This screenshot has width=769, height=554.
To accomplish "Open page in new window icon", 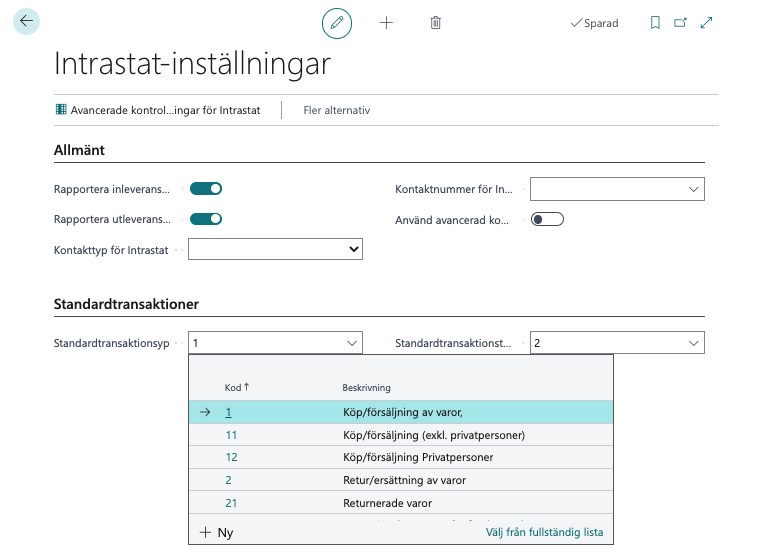I will pyautogui.click(x=681, y=23).
